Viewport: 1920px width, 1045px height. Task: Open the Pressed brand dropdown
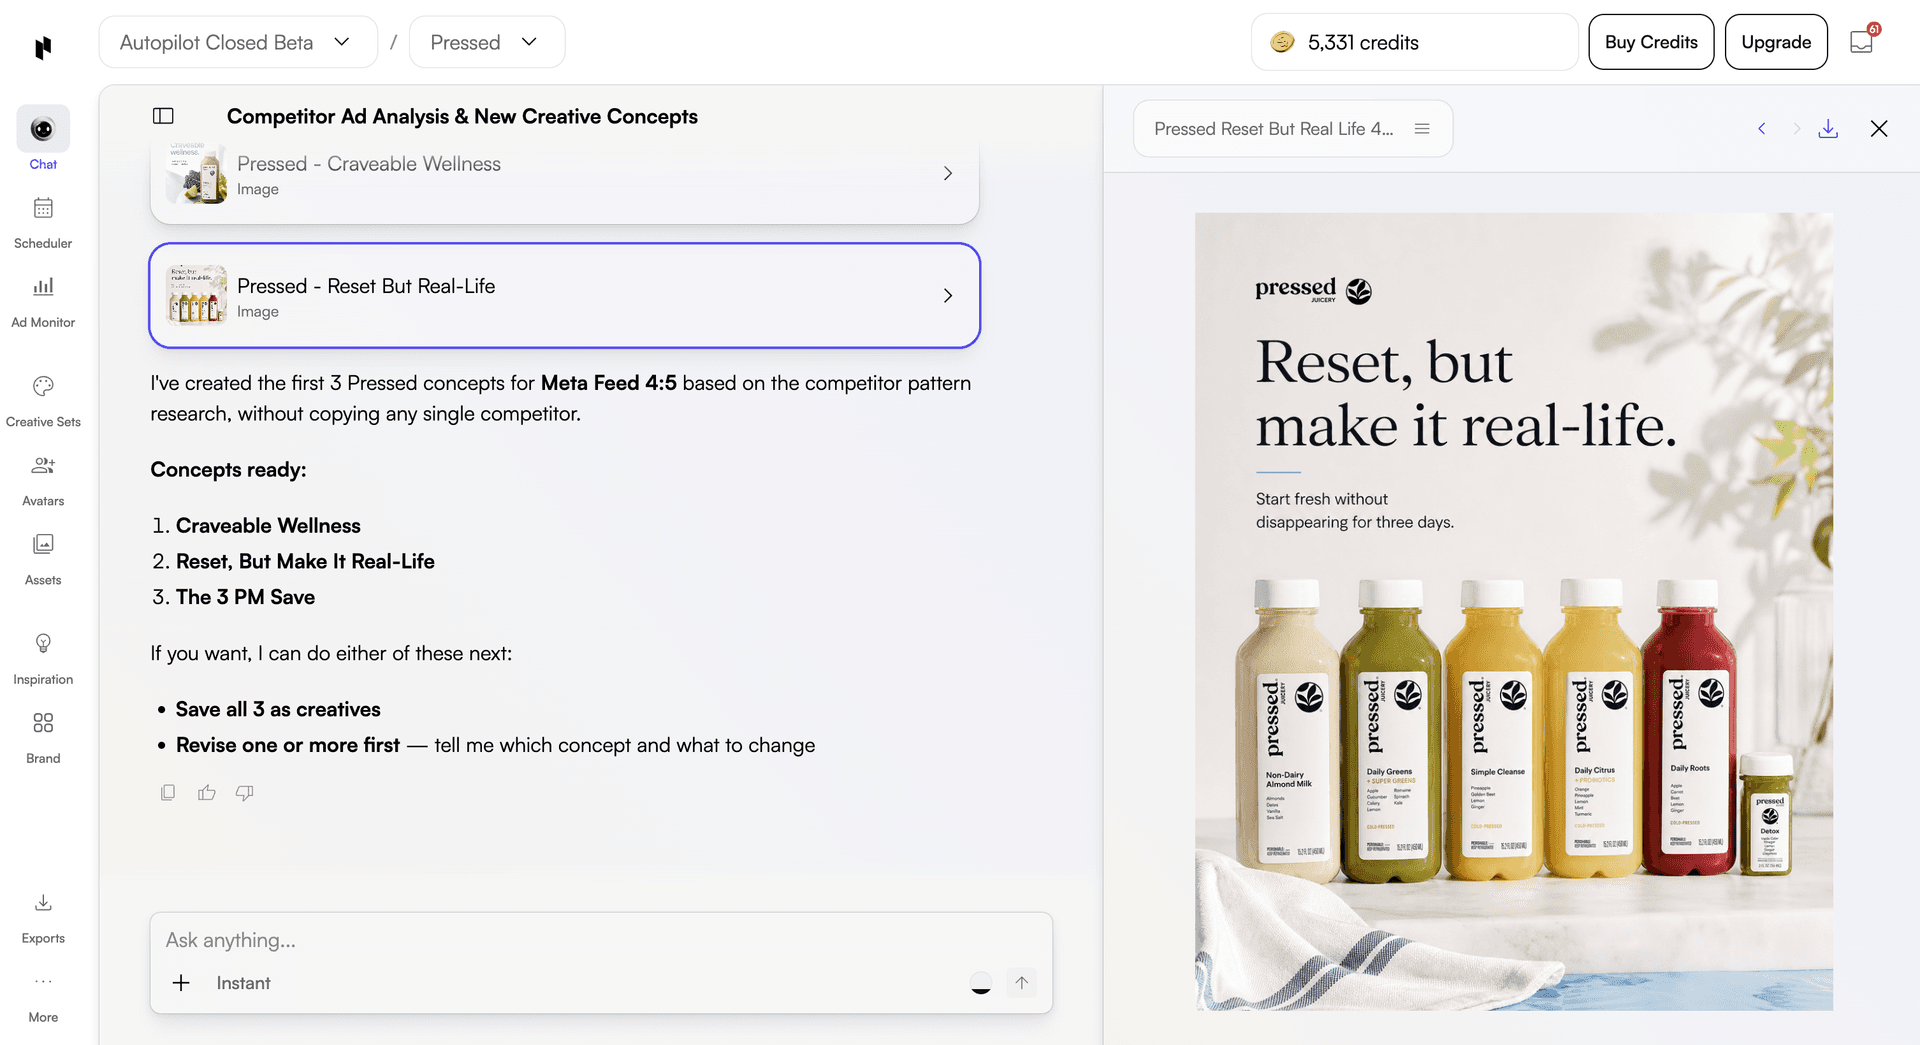click(x=487, y=42)
